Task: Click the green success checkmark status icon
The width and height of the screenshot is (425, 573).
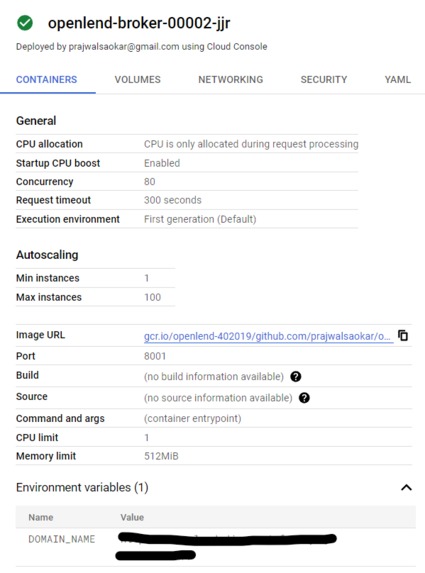Action: point(25,23)
